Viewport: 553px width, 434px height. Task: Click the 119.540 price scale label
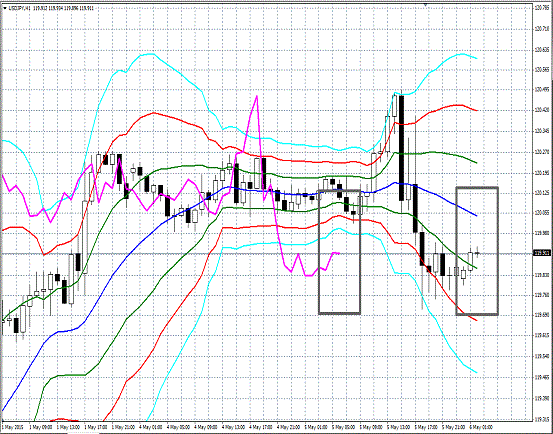[542, 356]
